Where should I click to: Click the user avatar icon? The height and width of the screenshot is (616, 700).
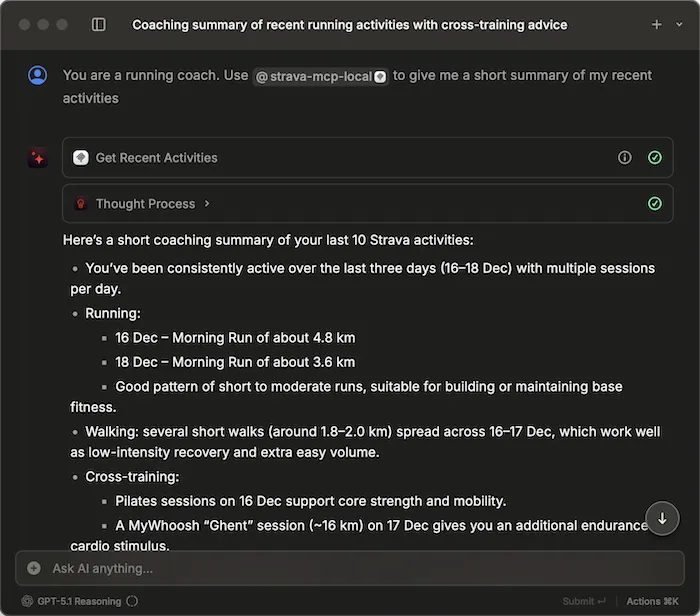pos(38,75)
